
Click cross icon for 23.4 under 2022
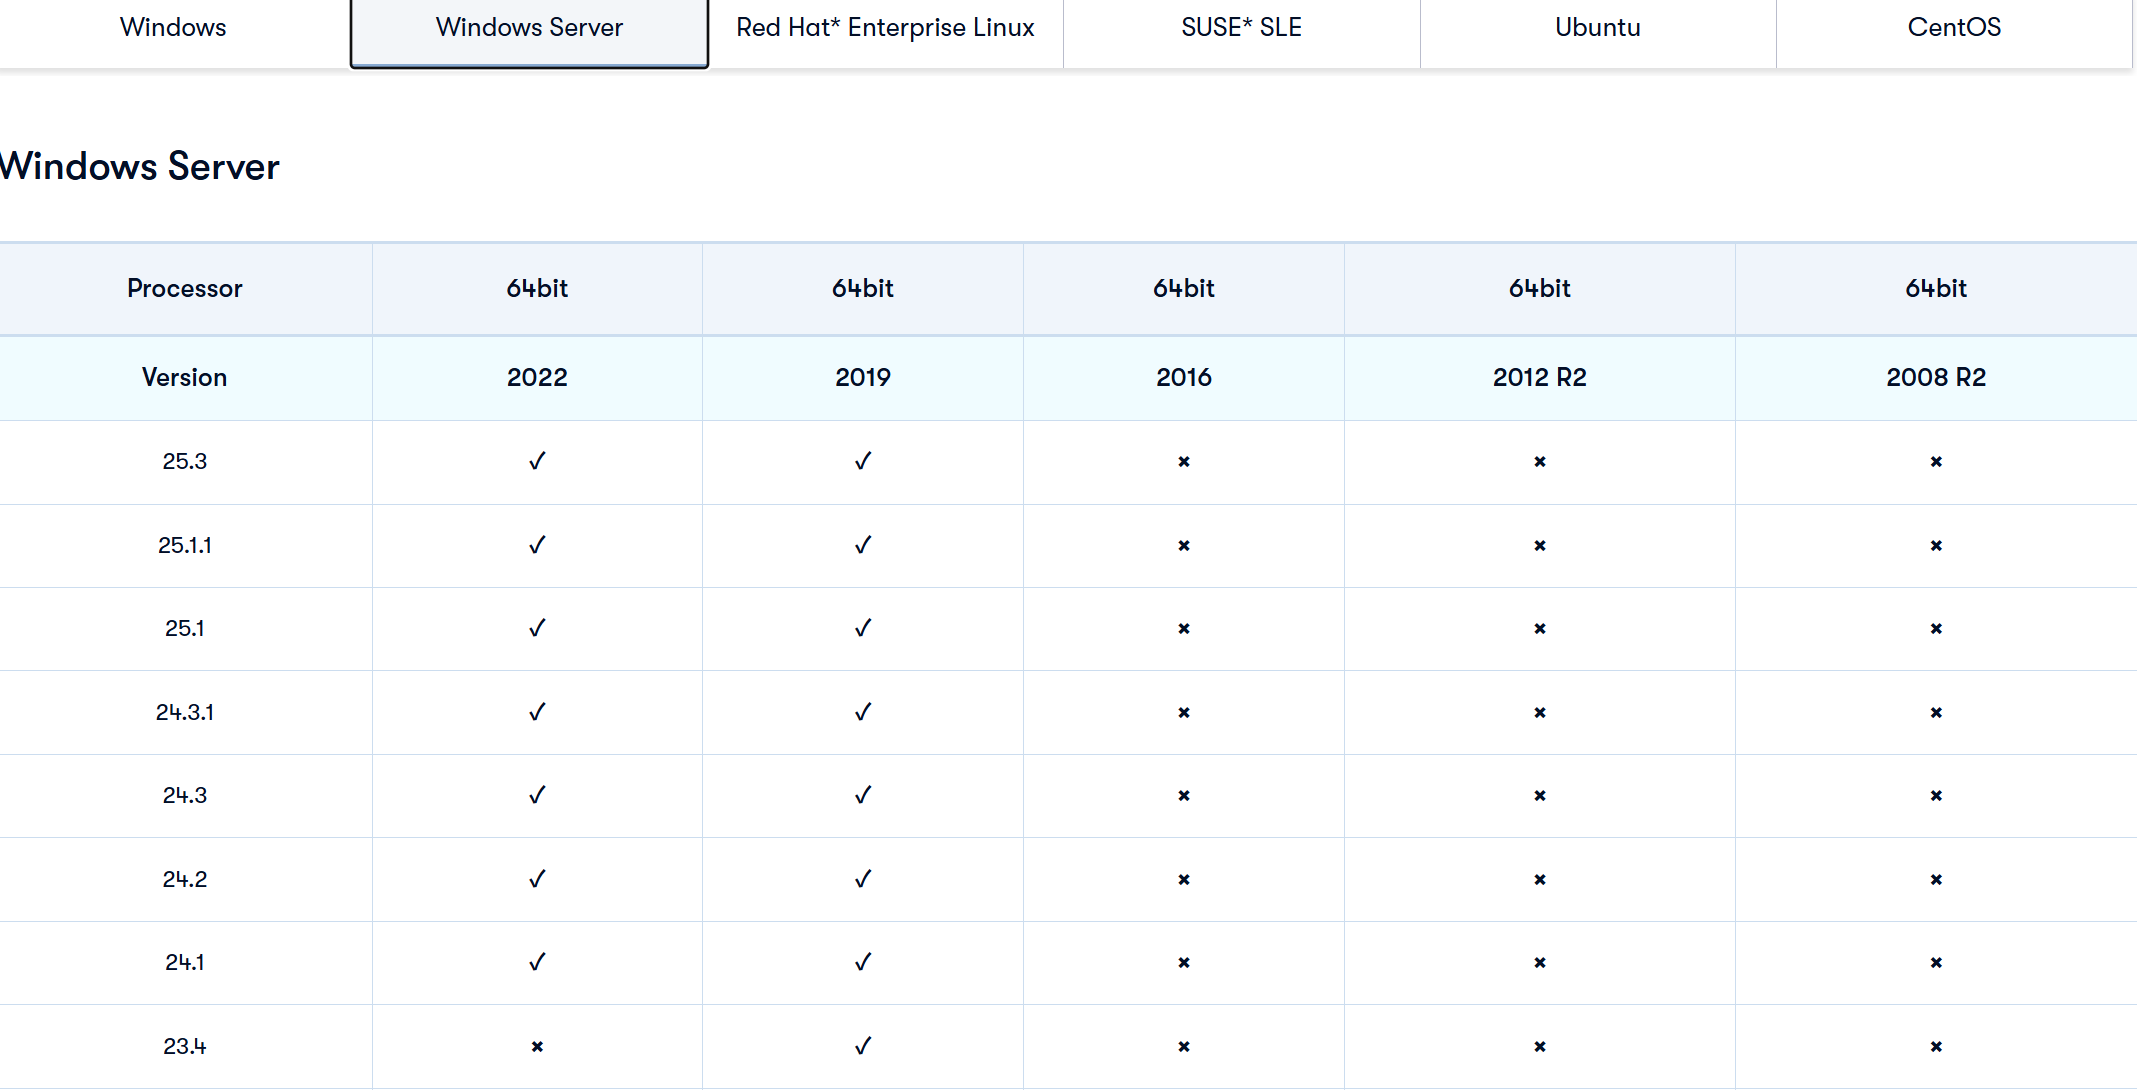(537, 1046)
